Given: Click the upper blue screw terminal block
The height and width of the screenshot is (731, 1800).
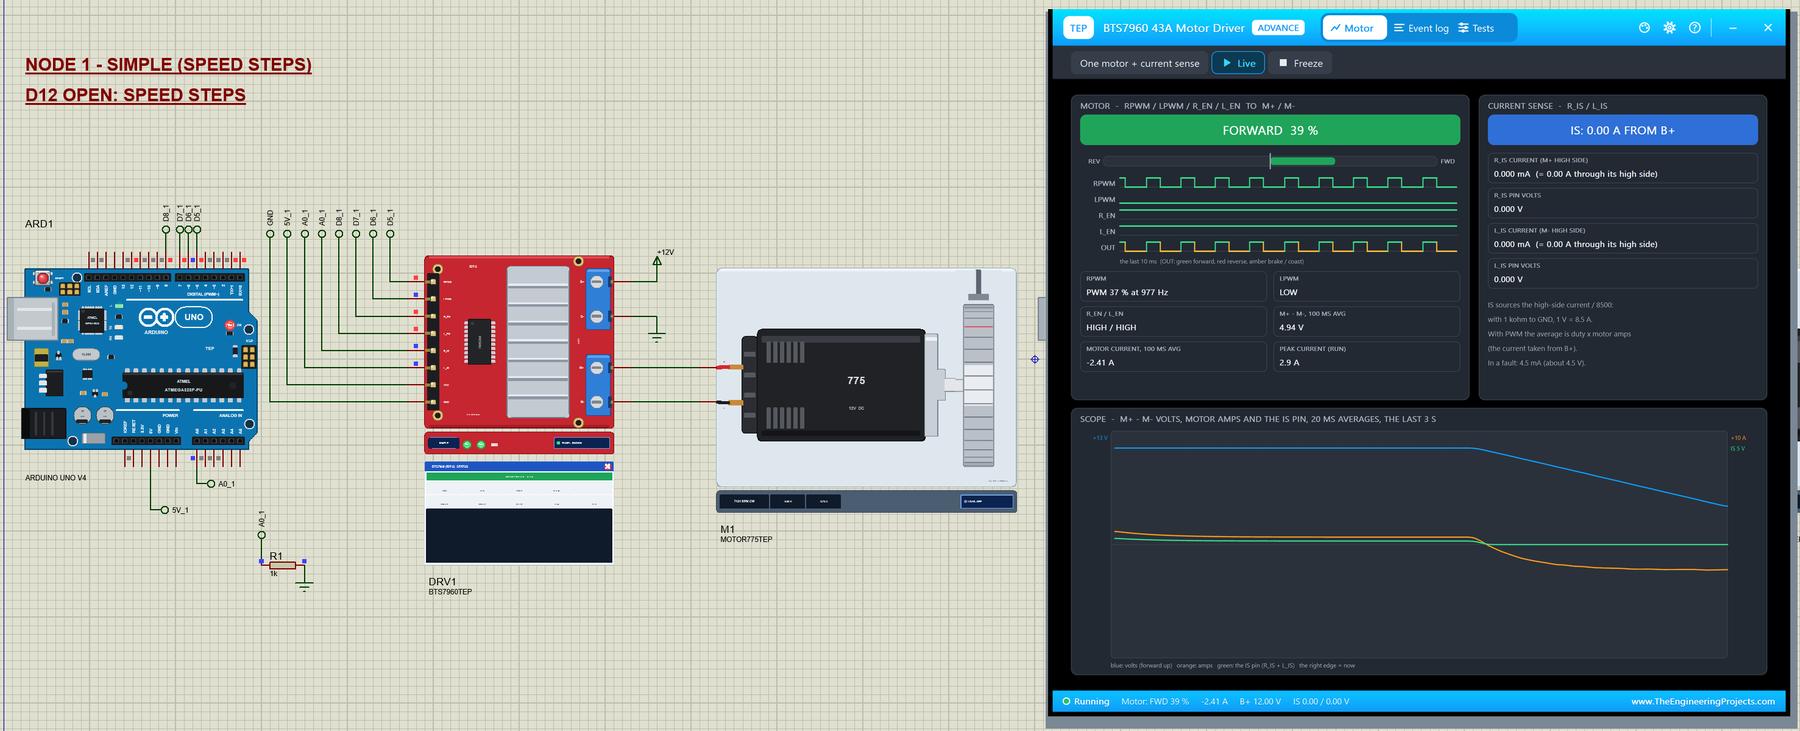Looking at the screenshot, I should coord(597,299).
